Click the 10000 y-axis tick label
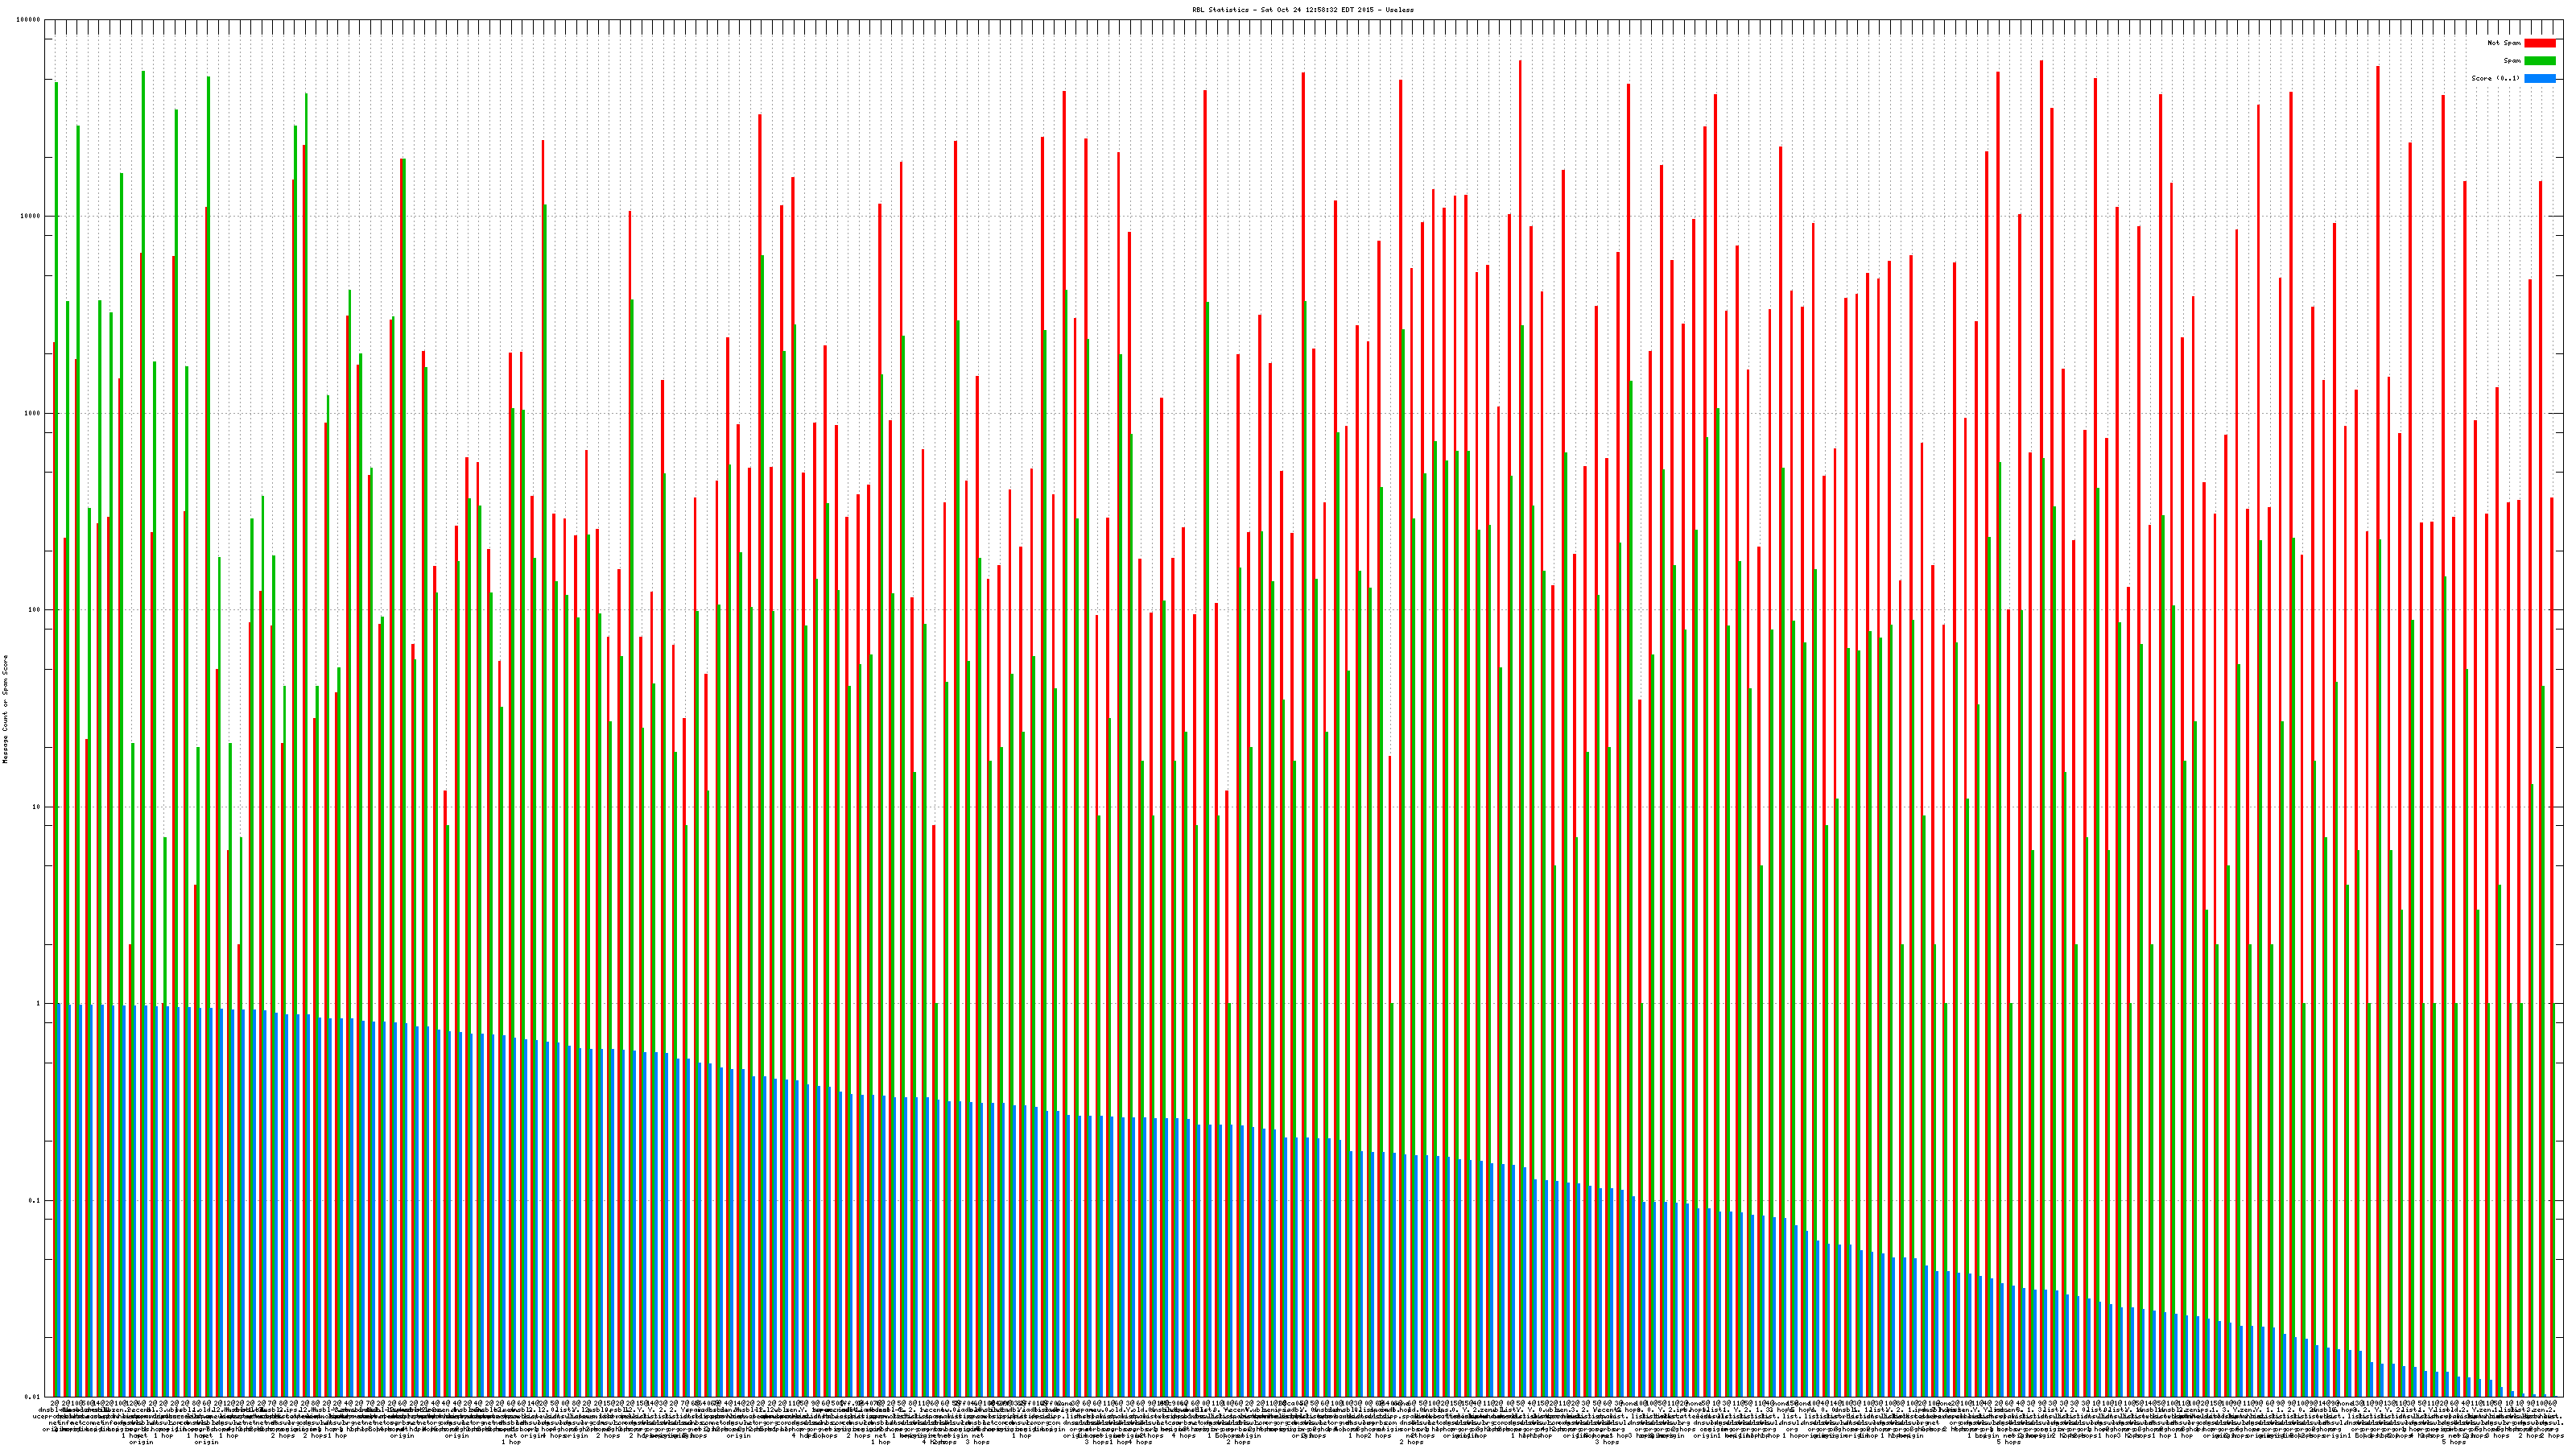 [x=31, y=217]
